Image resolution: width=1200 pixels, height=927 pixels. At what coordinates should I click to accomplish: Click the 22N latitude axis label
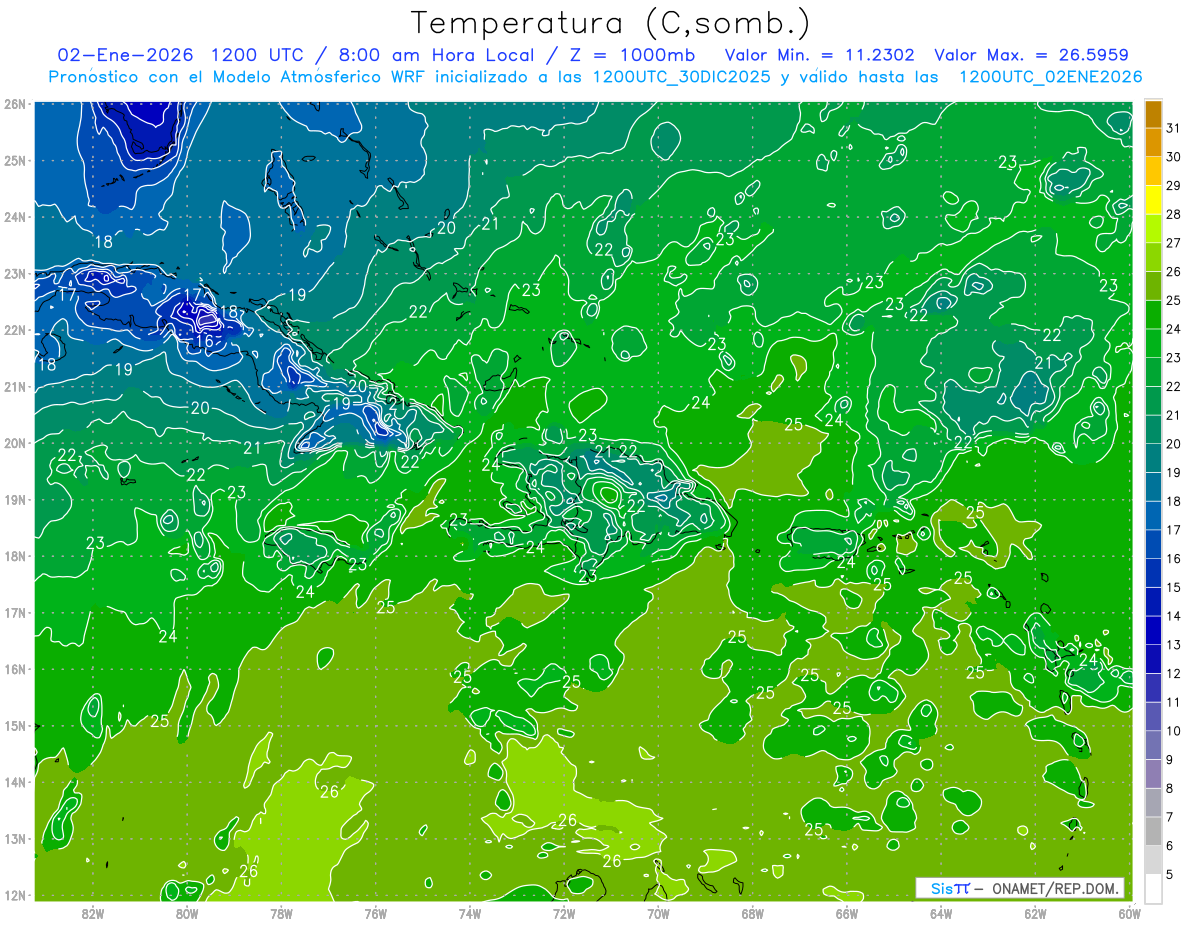tap(14, 330)
